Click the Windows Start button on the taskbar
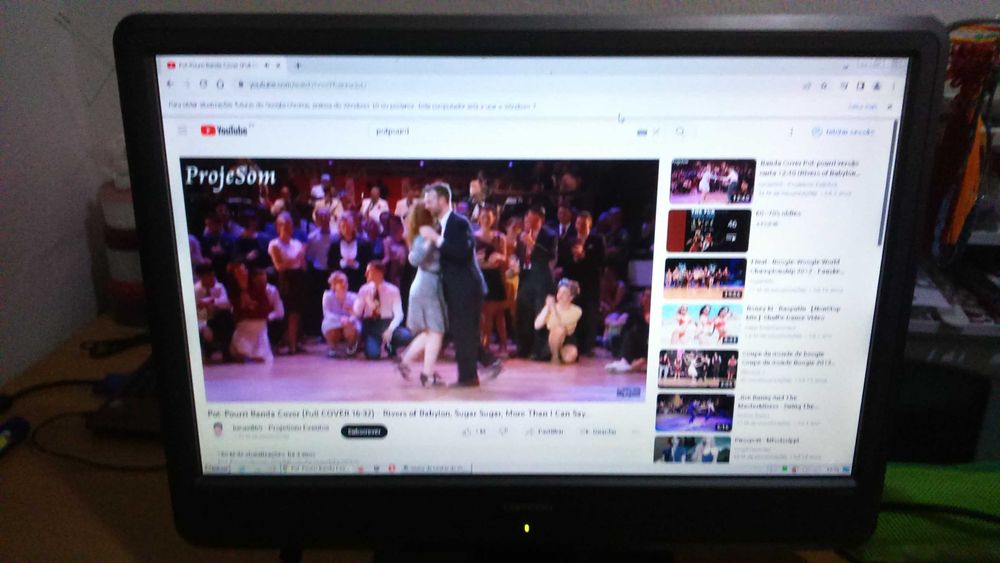 click(216, 467)
